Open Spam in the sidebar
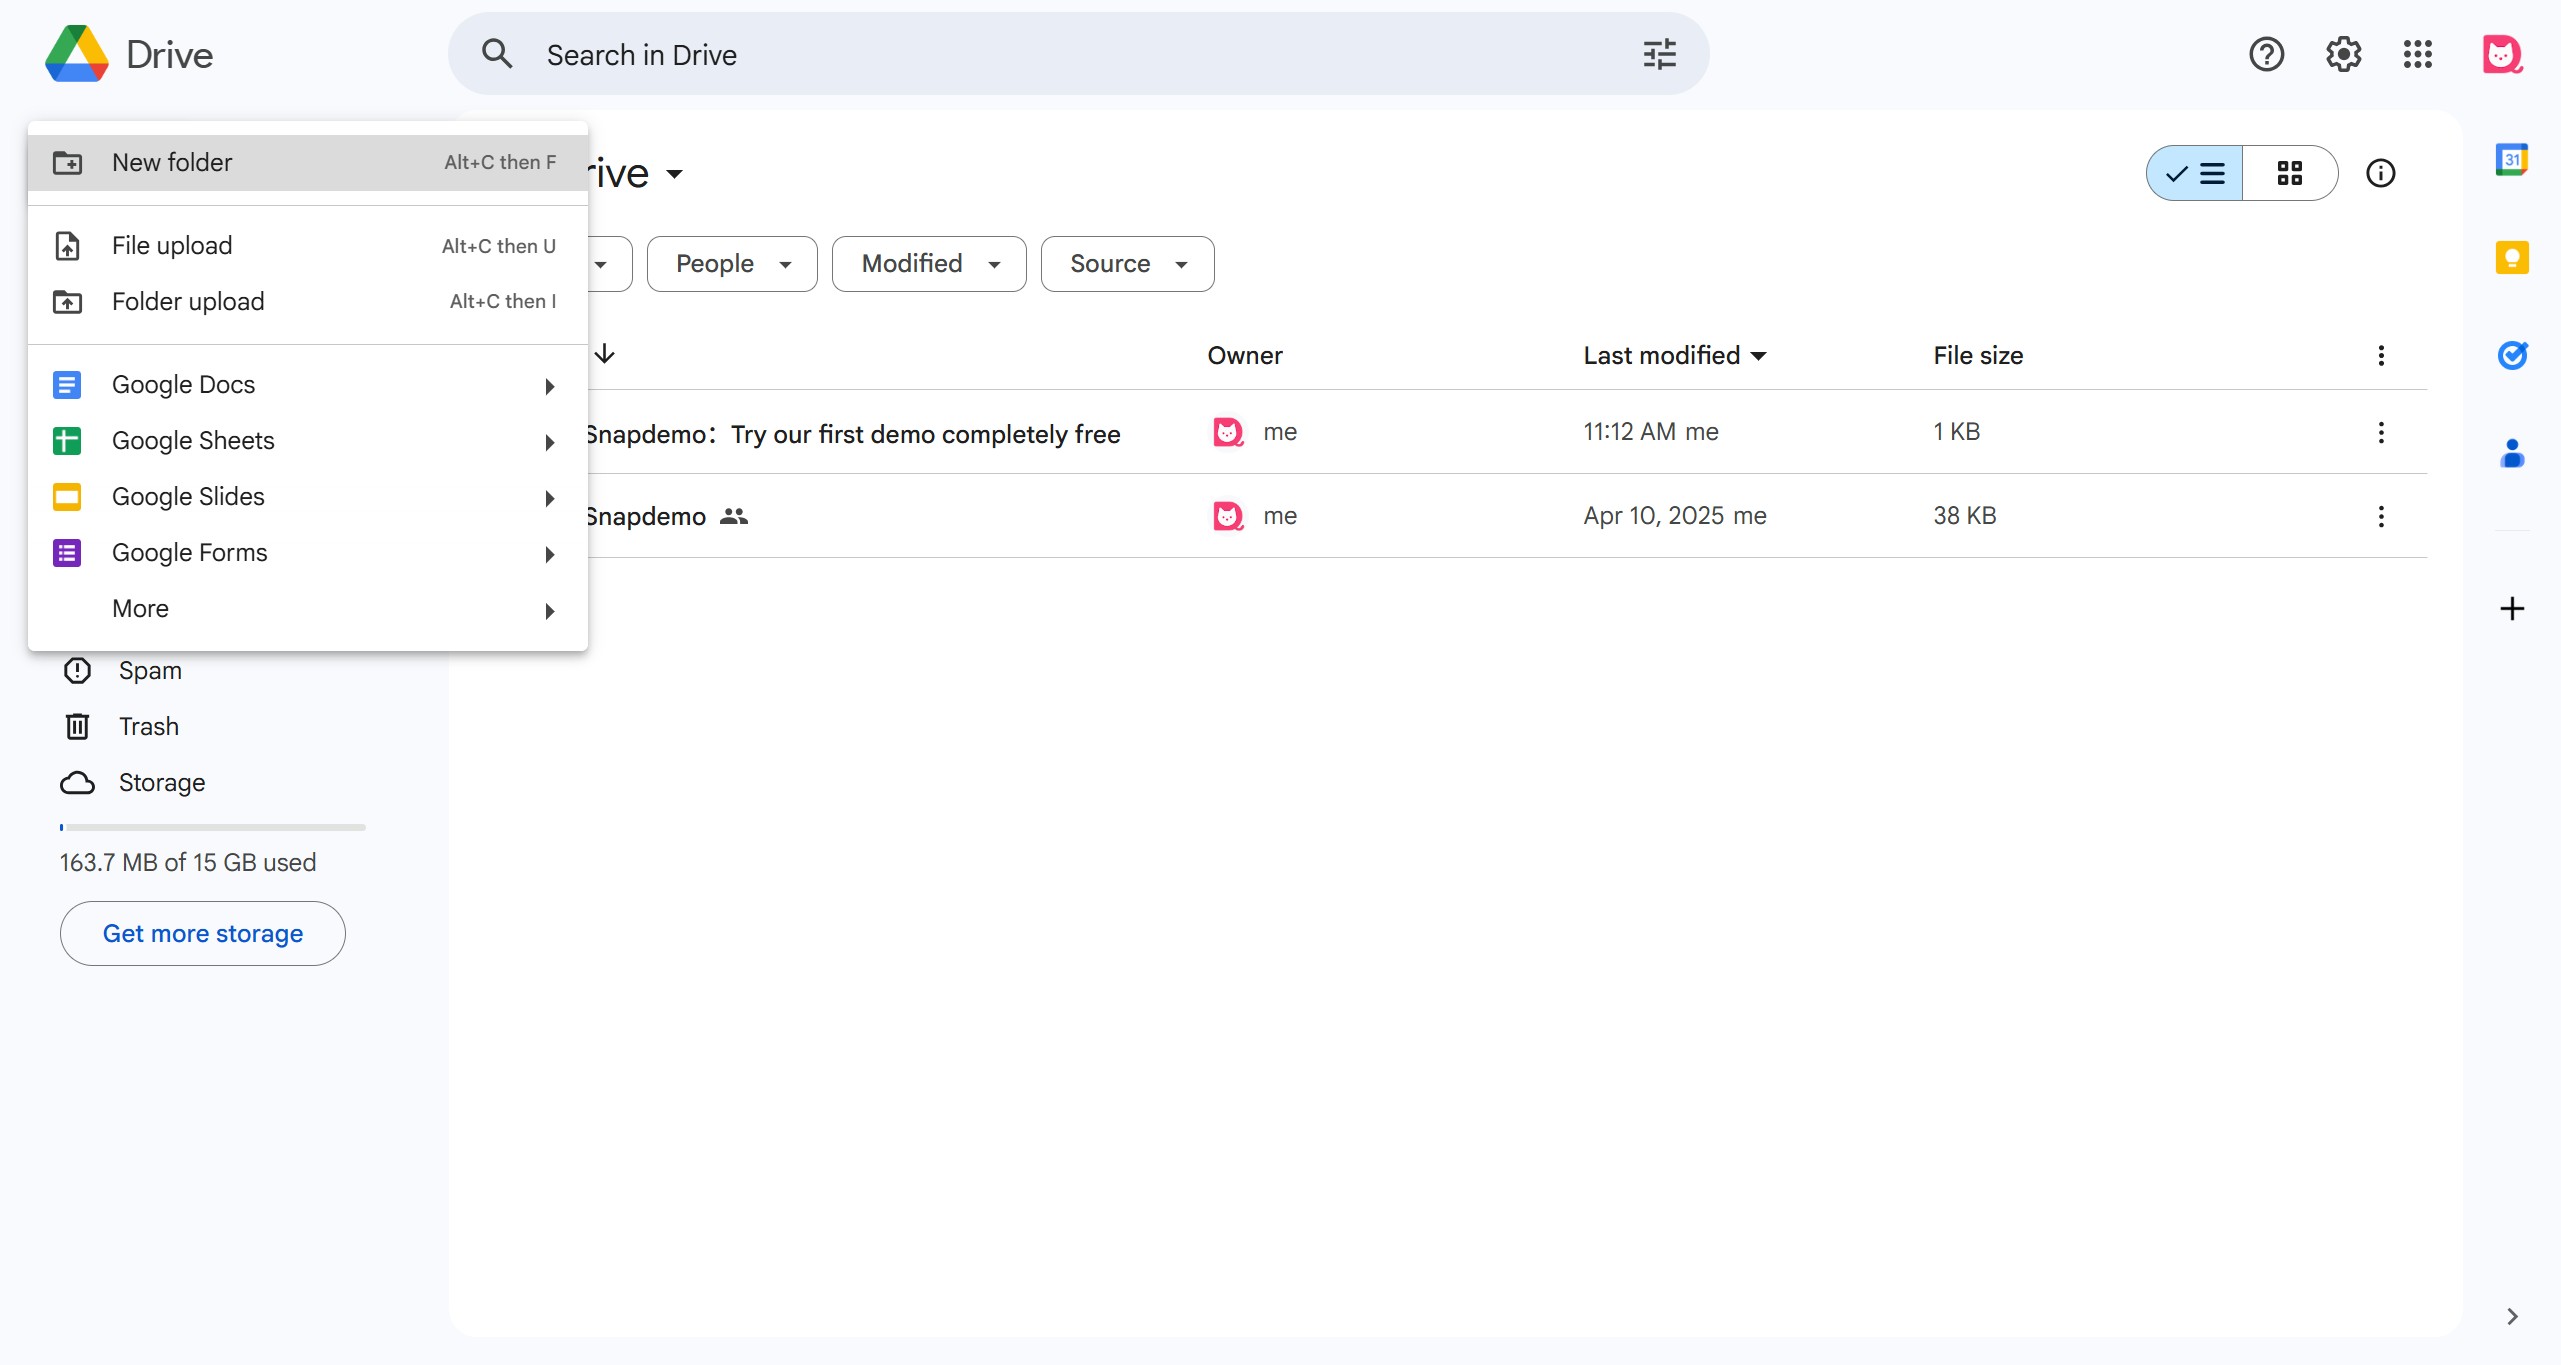The width and height of the screenshot is (2561, 1365). tap(150, 670)
